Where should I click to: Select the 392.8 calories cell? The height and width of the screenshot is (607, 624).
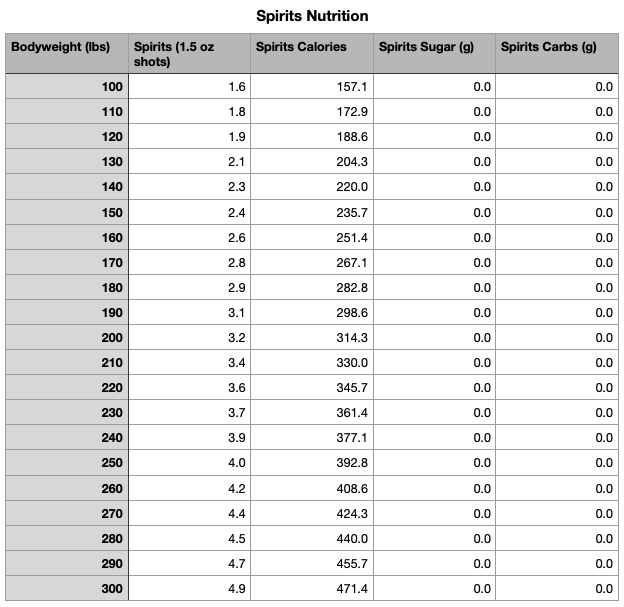point(312,463)
